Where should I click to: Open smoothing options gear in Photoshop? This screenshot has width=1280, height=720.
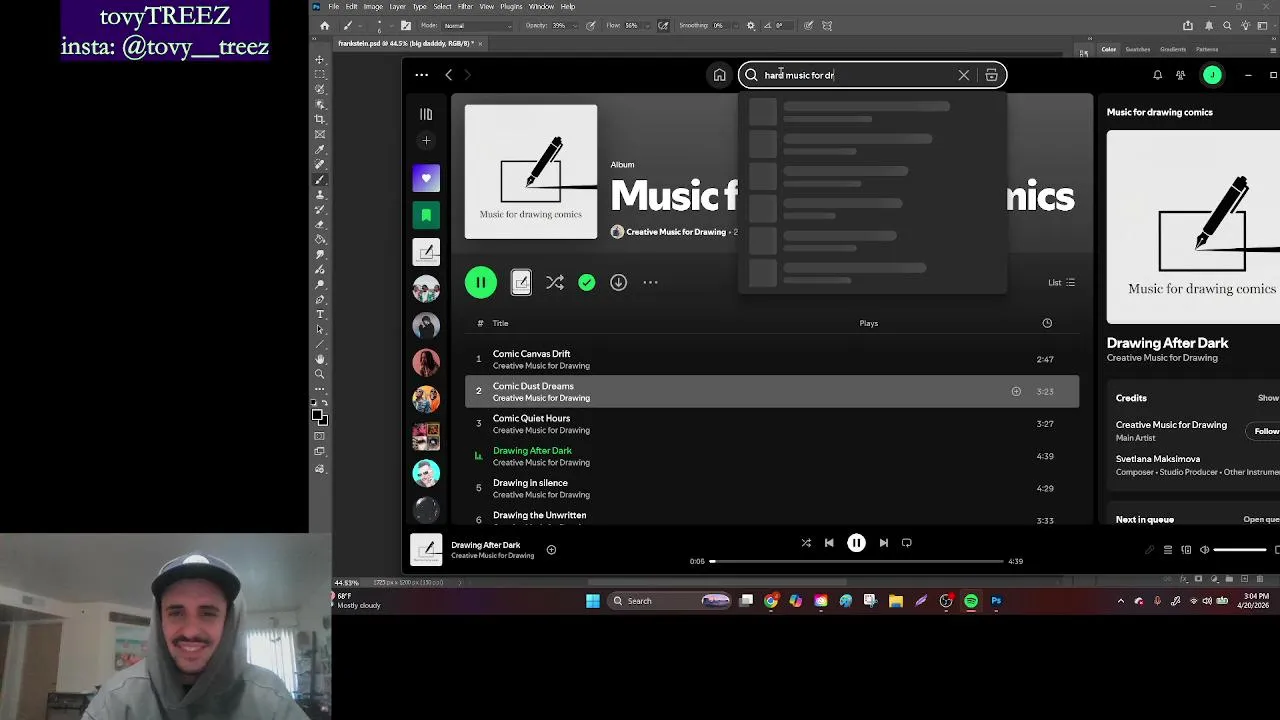pos(751,26)
